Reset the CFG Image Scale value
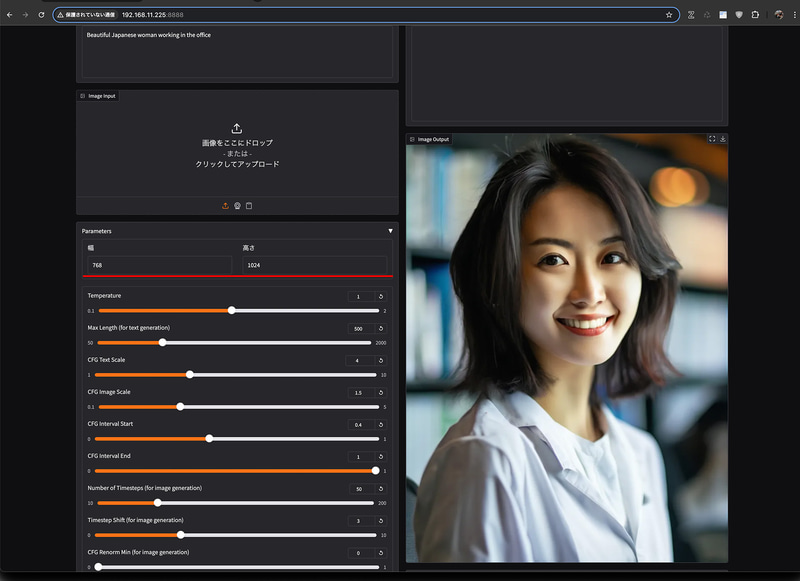The width and height of the screenshot is (800, 581). (x=381, y=393)
